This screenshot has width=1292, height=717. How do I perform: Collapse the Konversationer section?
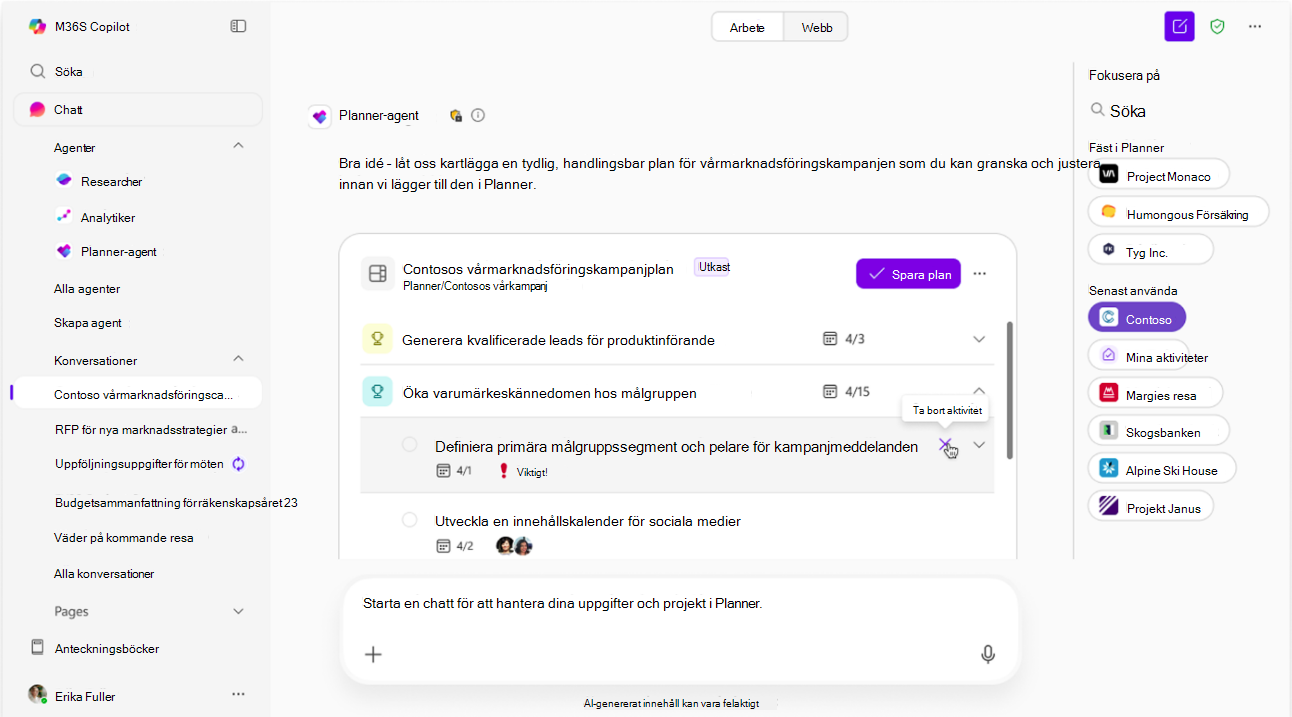click(x=238, y=358)
